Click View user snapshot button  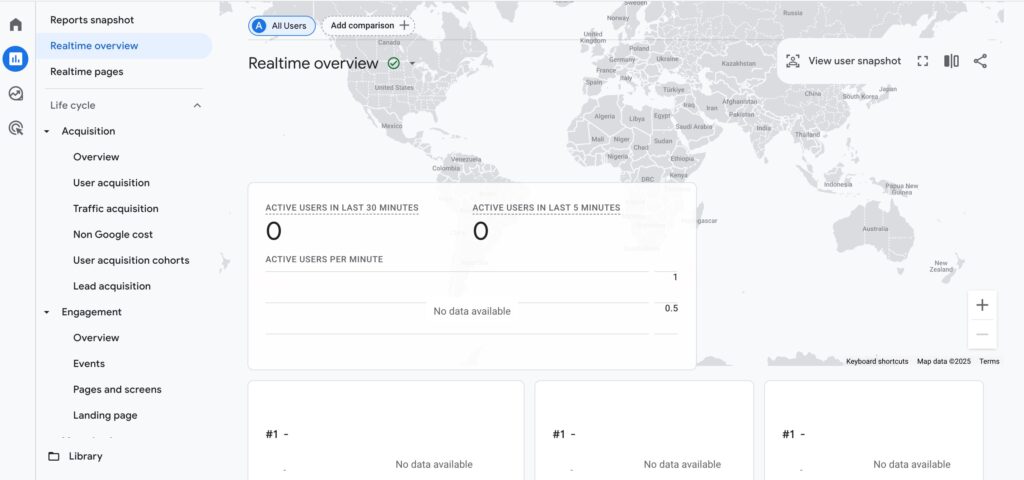pos(843,61)
